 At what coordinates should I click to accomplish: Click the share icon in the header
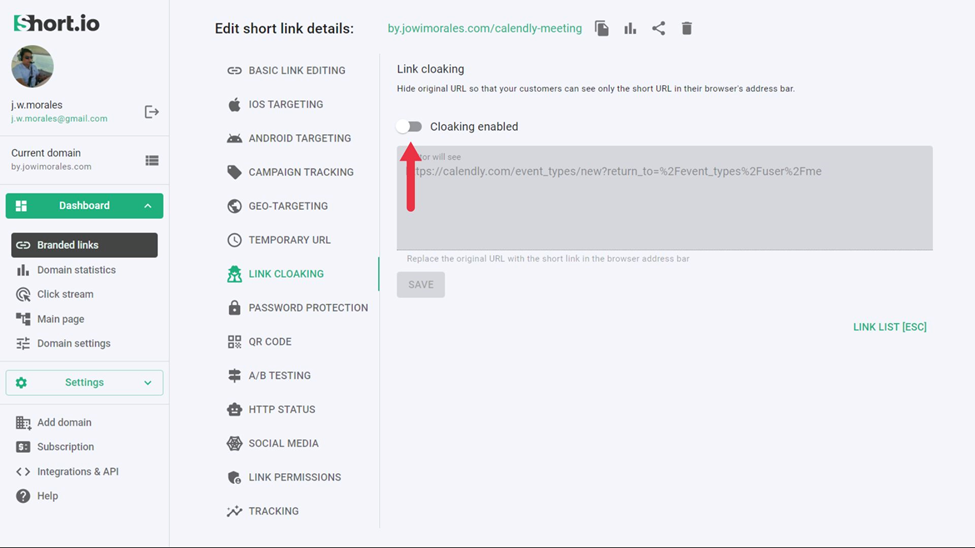click(658, 29)
